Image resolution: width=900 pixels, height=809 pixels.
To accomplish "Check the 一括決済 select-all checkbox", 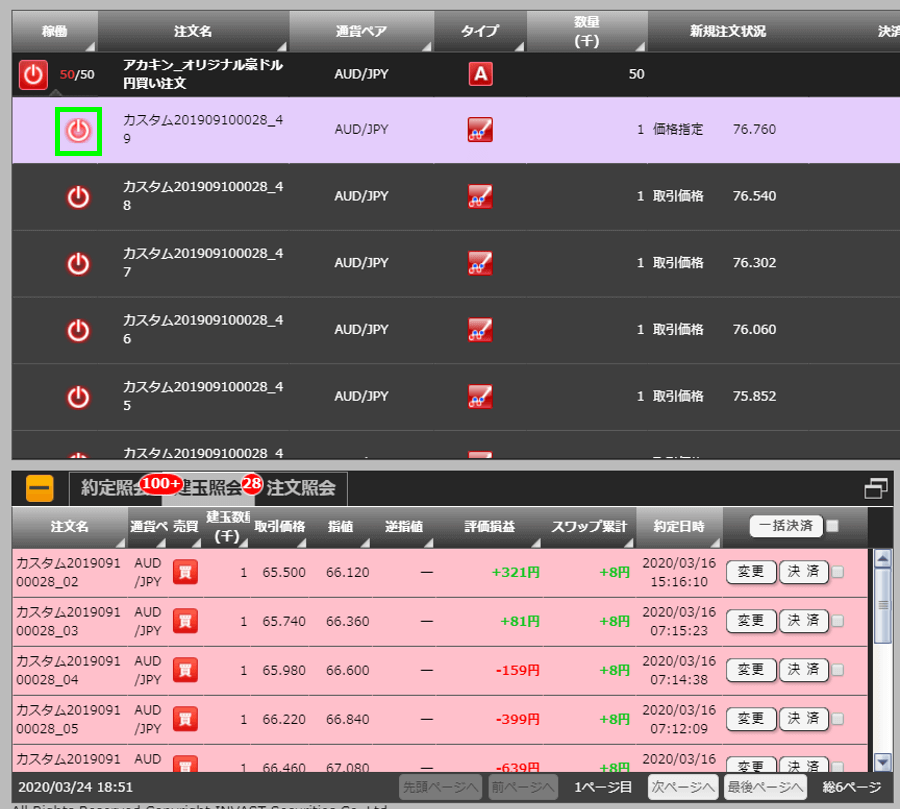I will click(833, 526).
